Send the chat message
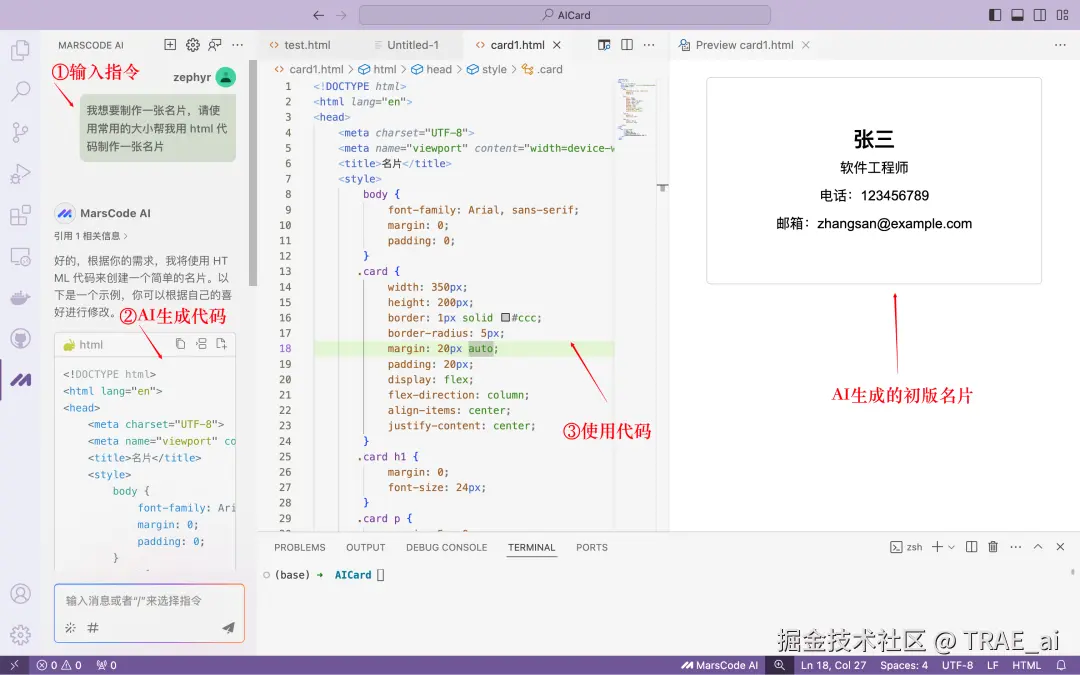The width and height of the screenshot is (1080, 675). click(228, 627)
